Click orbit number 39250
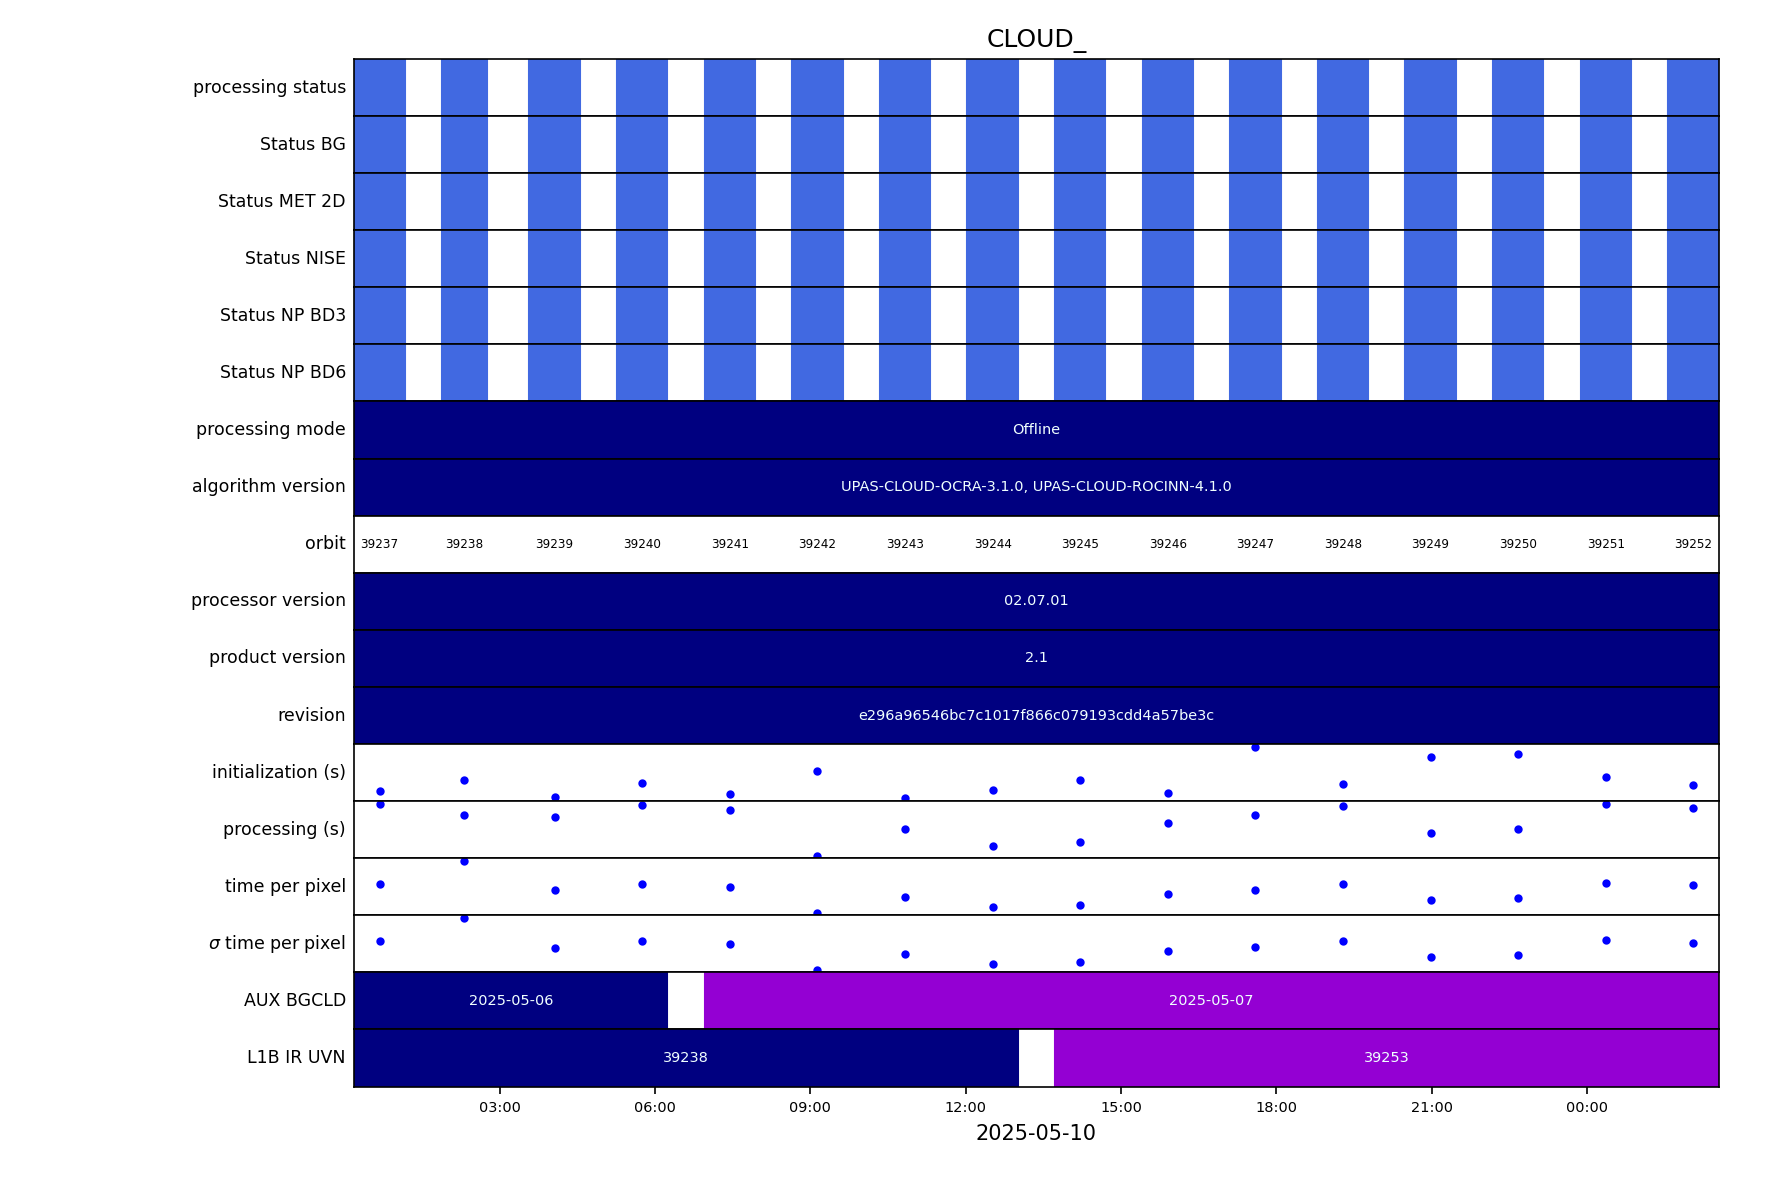Viewport: 1771px width, 1181px height. click(x=1518, y=544)
